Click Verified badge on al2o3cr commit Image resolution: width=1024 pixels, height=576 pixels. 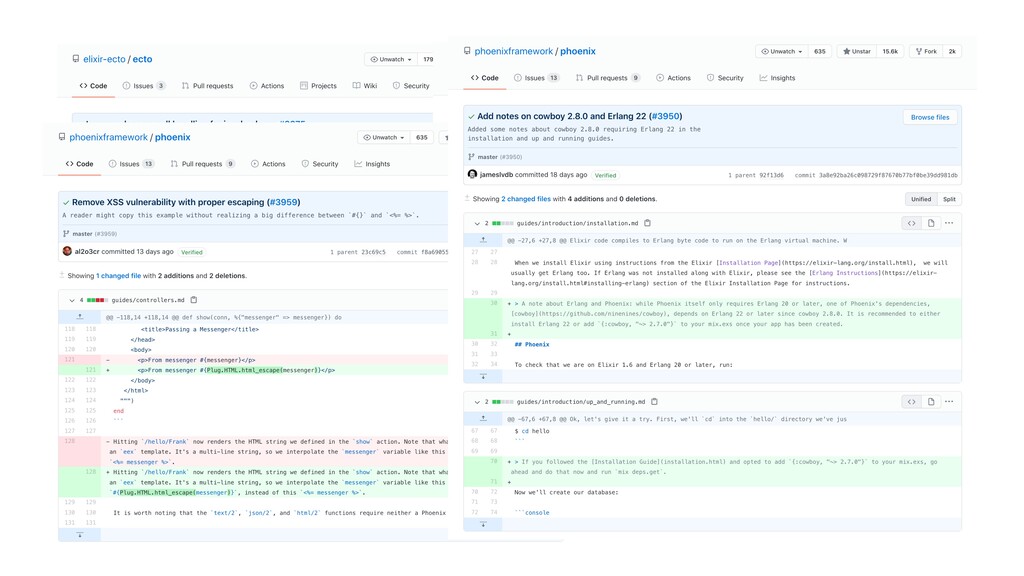[191, 252]
